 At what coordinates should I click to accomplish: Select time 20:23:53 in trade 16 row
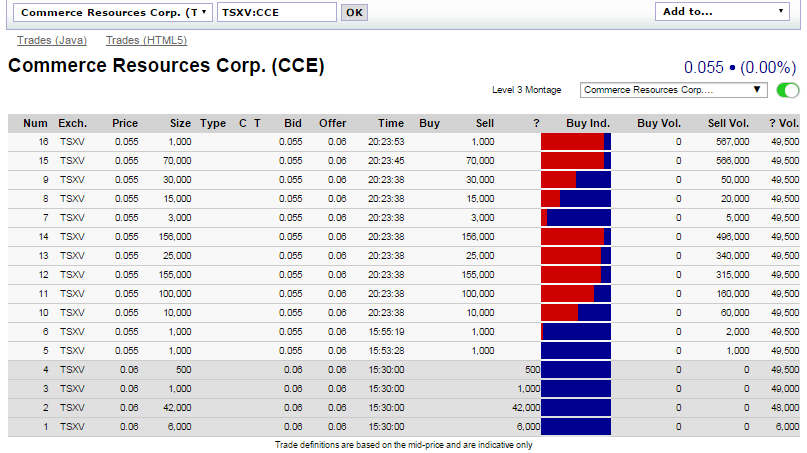386,142
